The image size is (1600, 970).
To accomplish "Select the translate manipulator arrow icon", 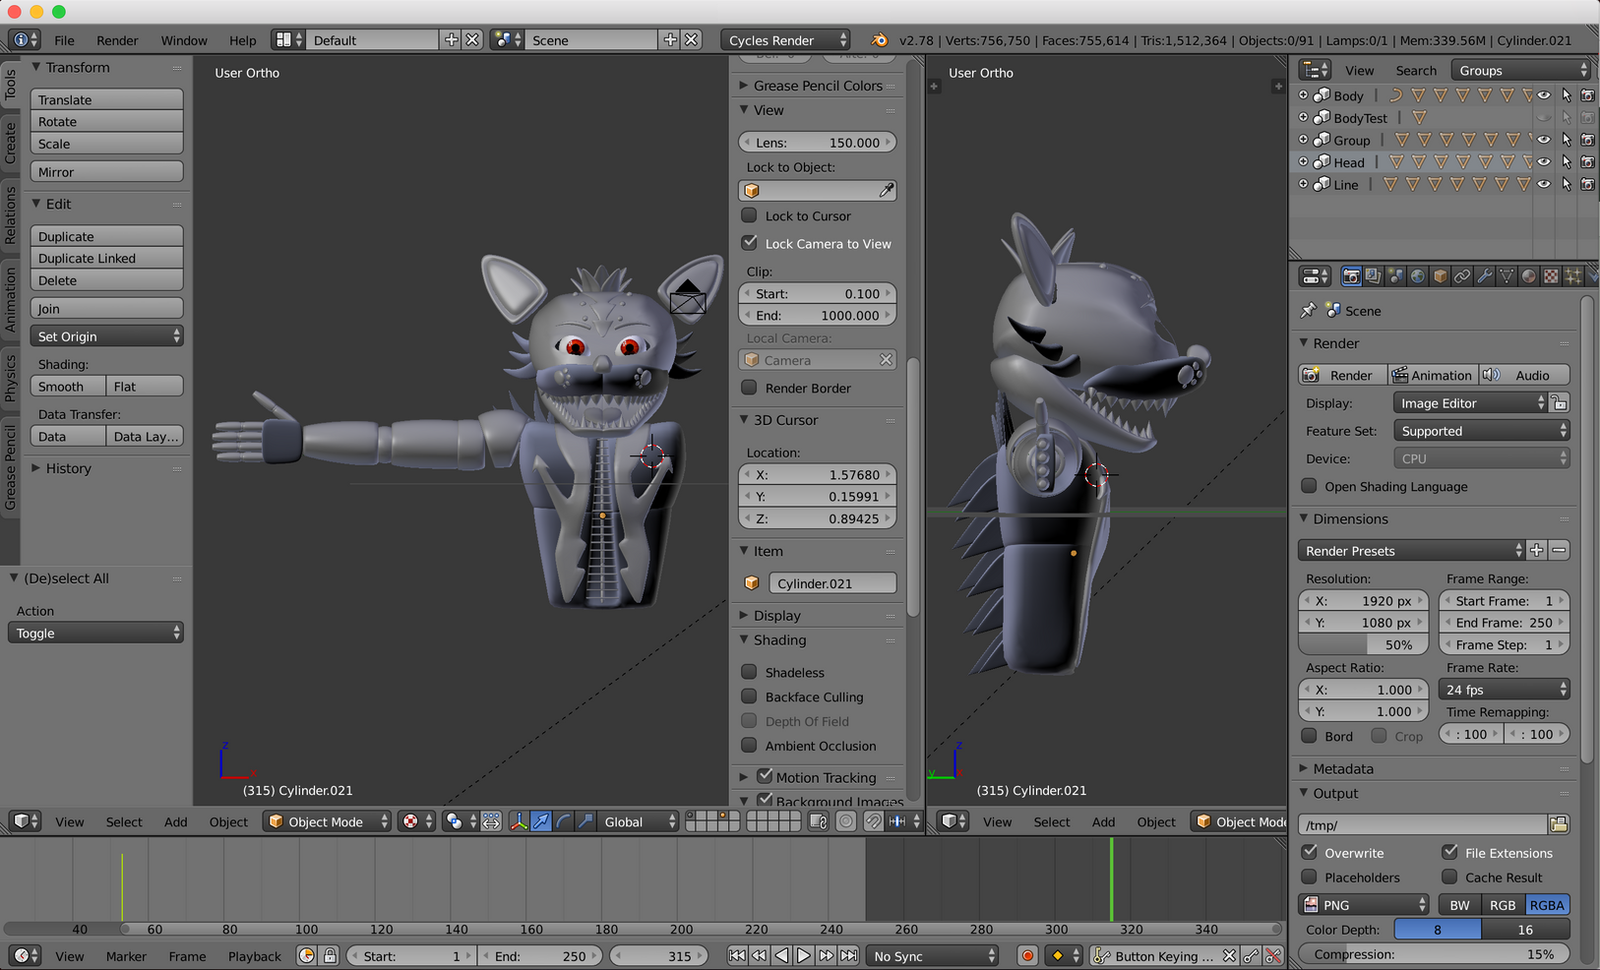I will [x=541, y=821].
